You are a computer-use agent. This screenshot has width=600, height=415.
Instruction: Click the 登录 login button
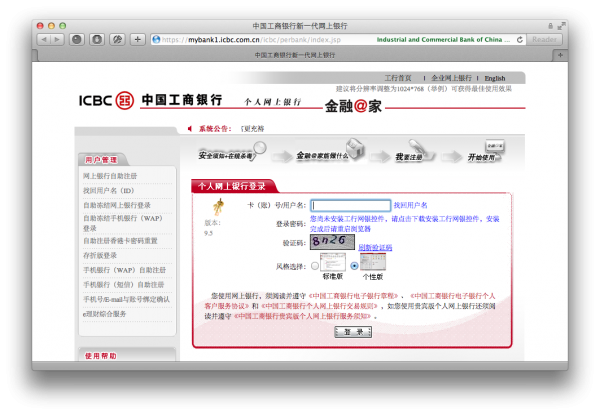(x=353, y=332)
